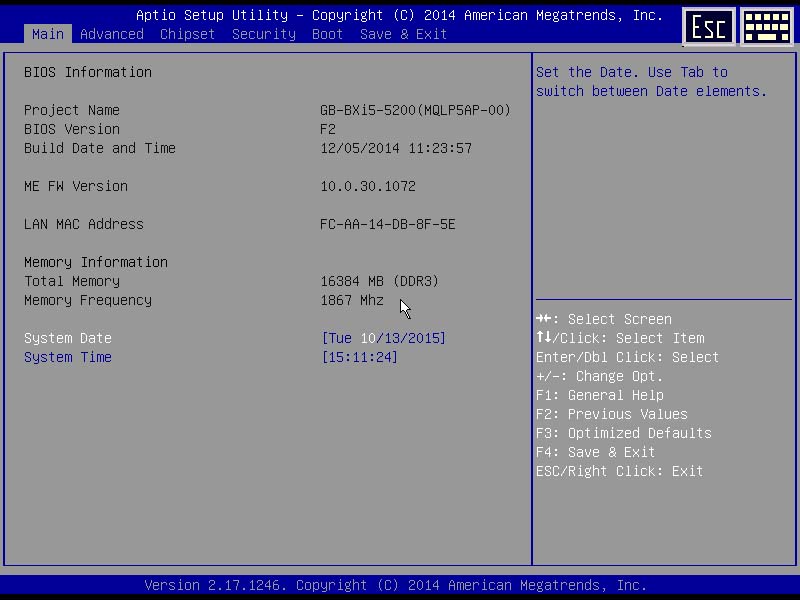
Task: Click 'Enter/Dbl Click: Select' hint
Action: (x=628, y=357)
